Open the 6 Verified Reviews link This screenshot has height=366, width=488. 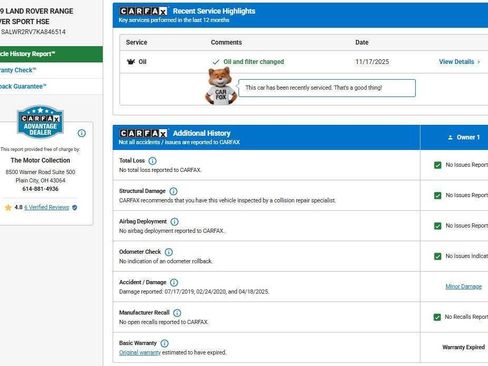click(x=47, y=207)
